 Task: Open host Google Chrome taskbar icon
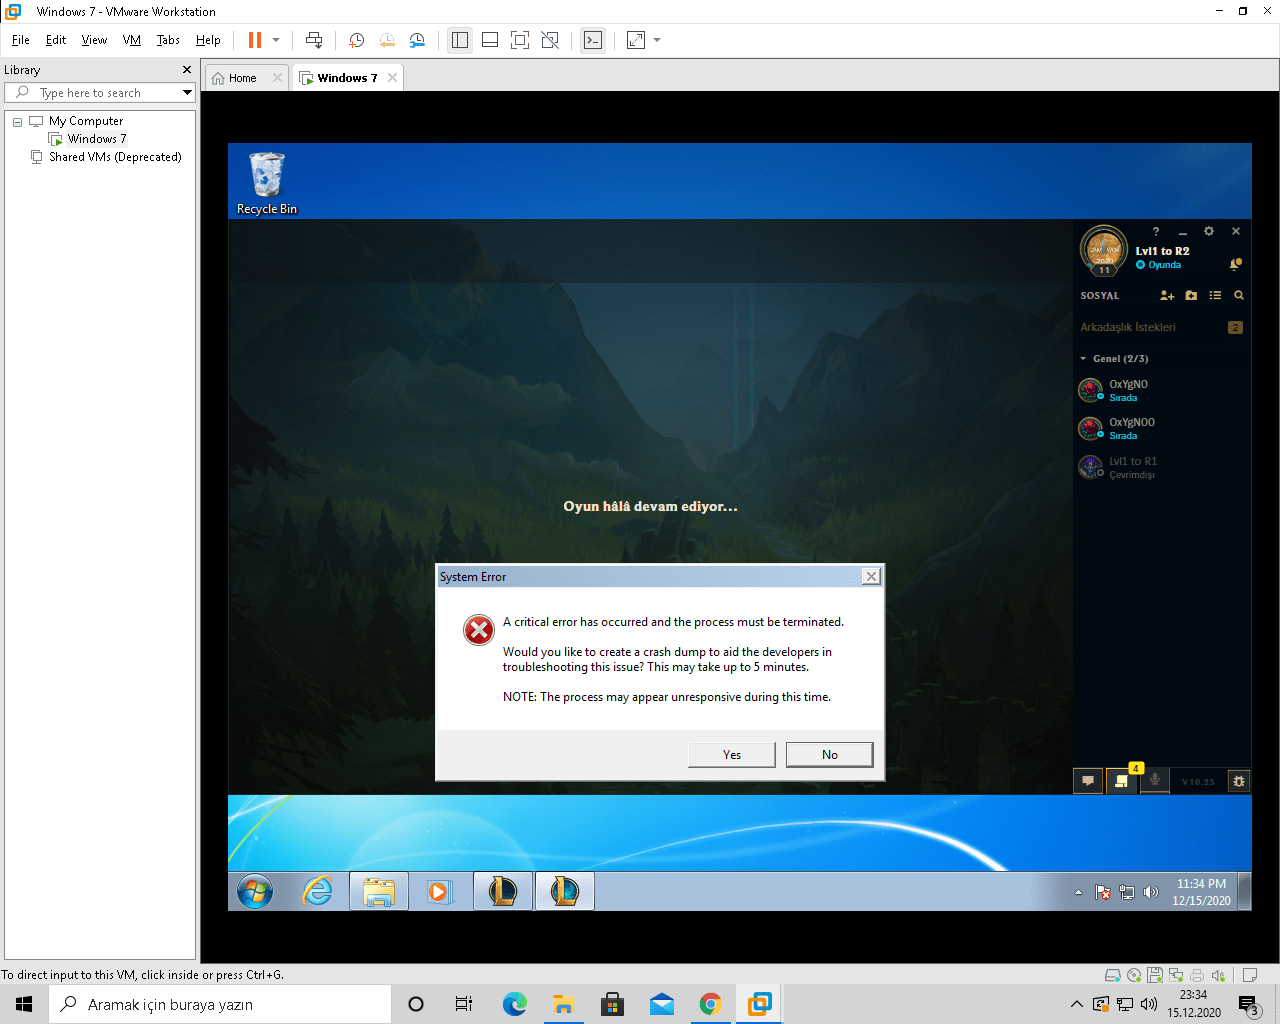click(x=710, y=1004)
